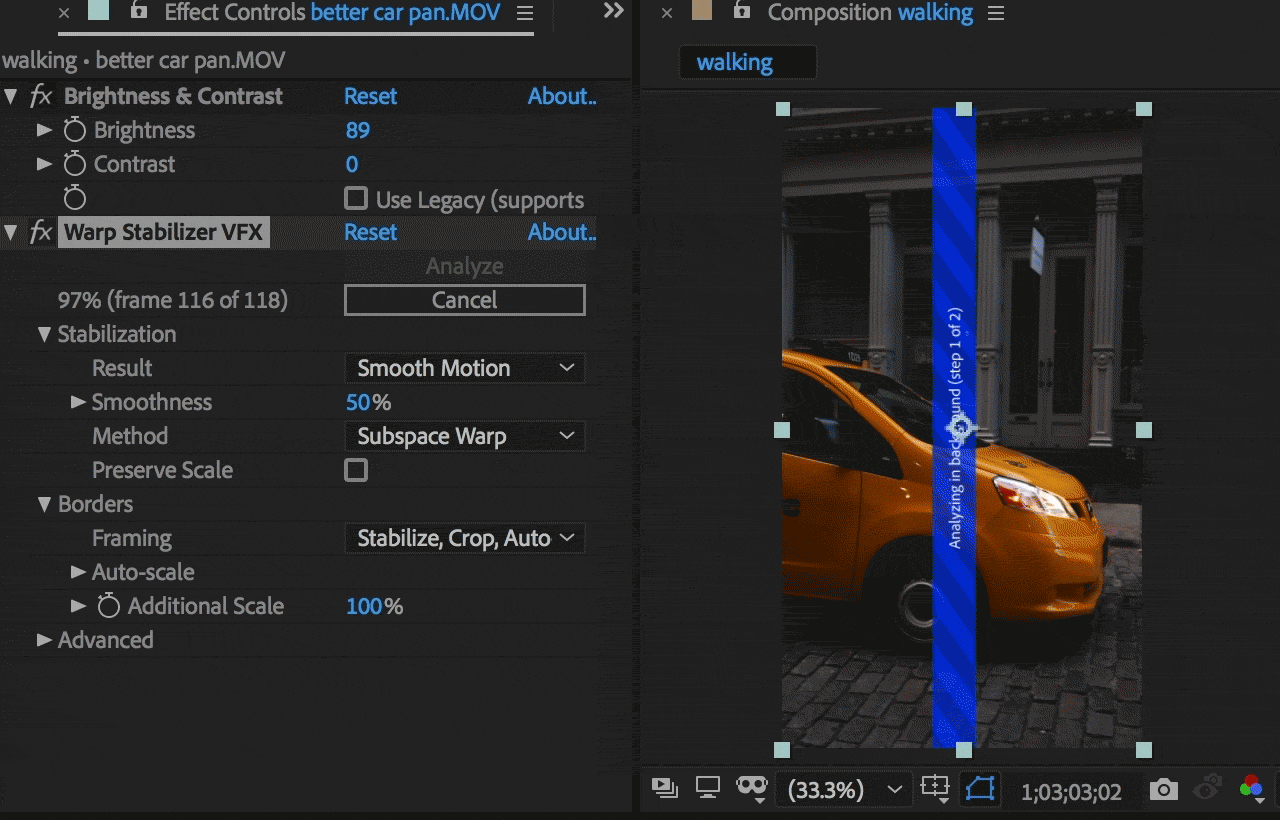Image resolution: width=1280 pixels, height=820 pixels.
Task: Open the magnification ratio popup showing 33.3%
Action: click(844, 790)
